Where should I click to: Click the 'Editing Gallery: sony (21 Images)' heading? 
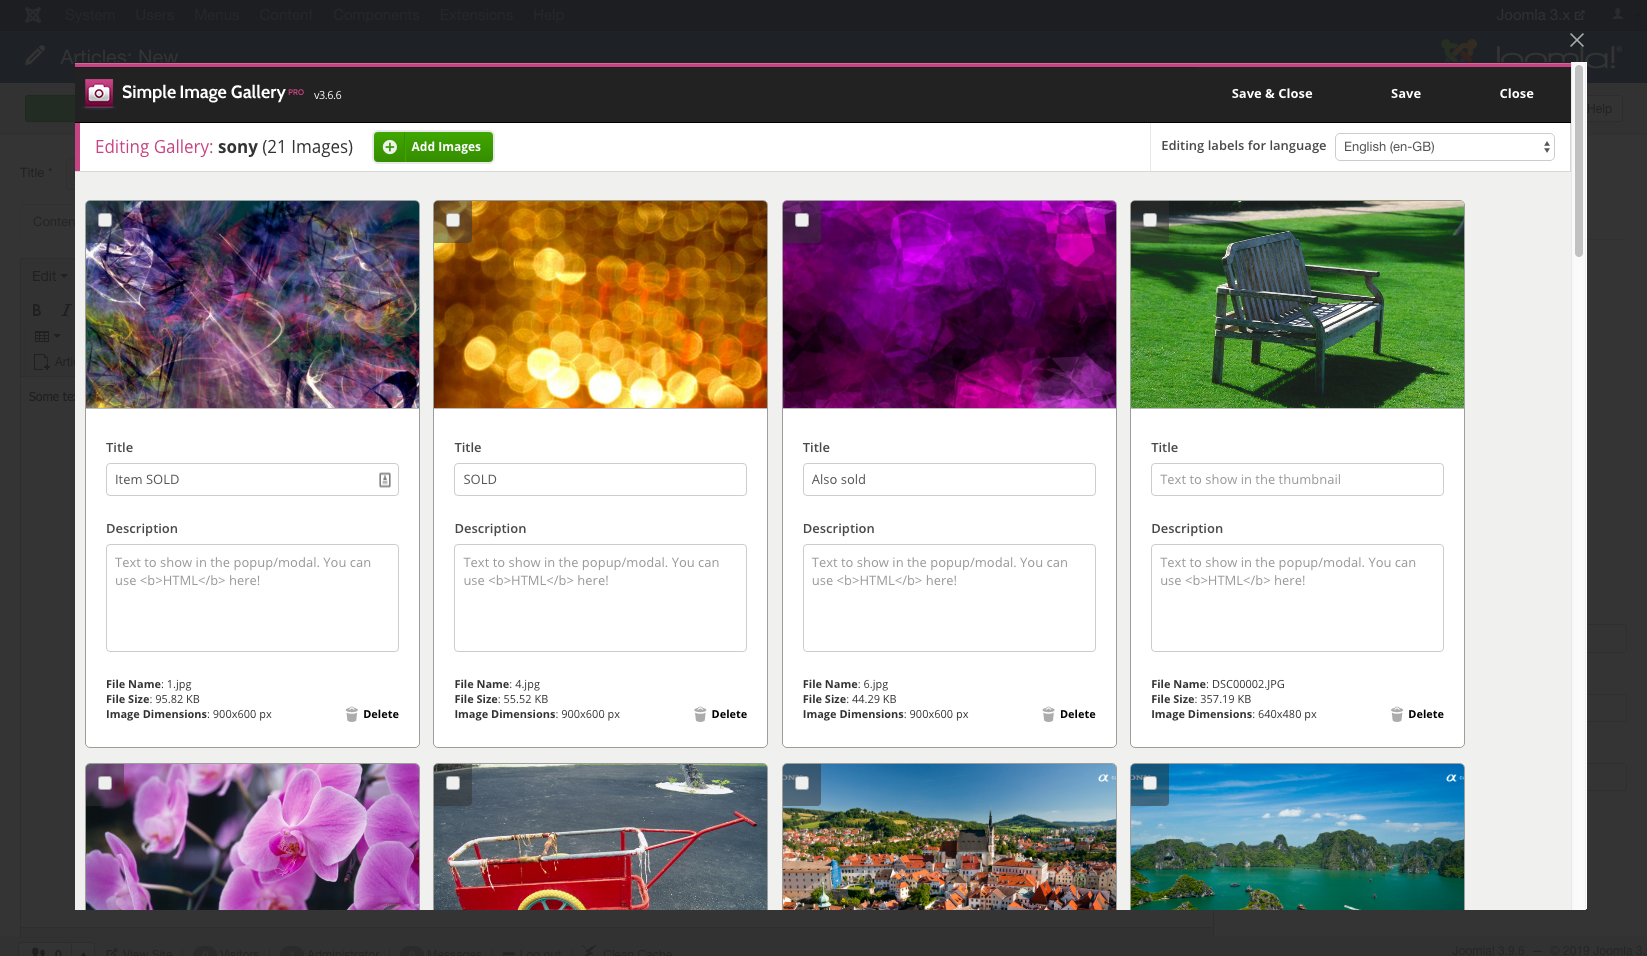224,147
